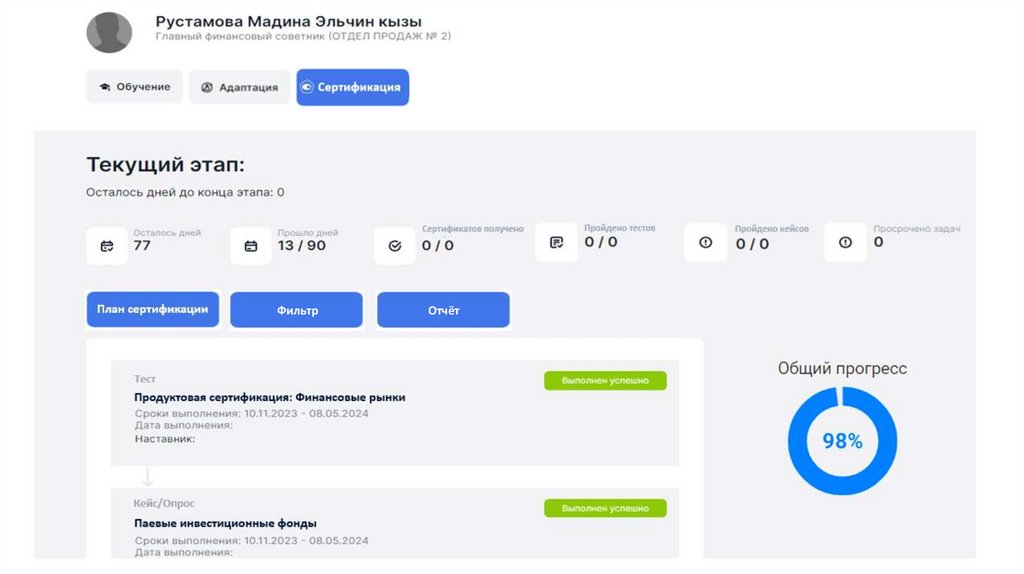
Task: Open the Сертификация tab
Action: click(352, 87)
